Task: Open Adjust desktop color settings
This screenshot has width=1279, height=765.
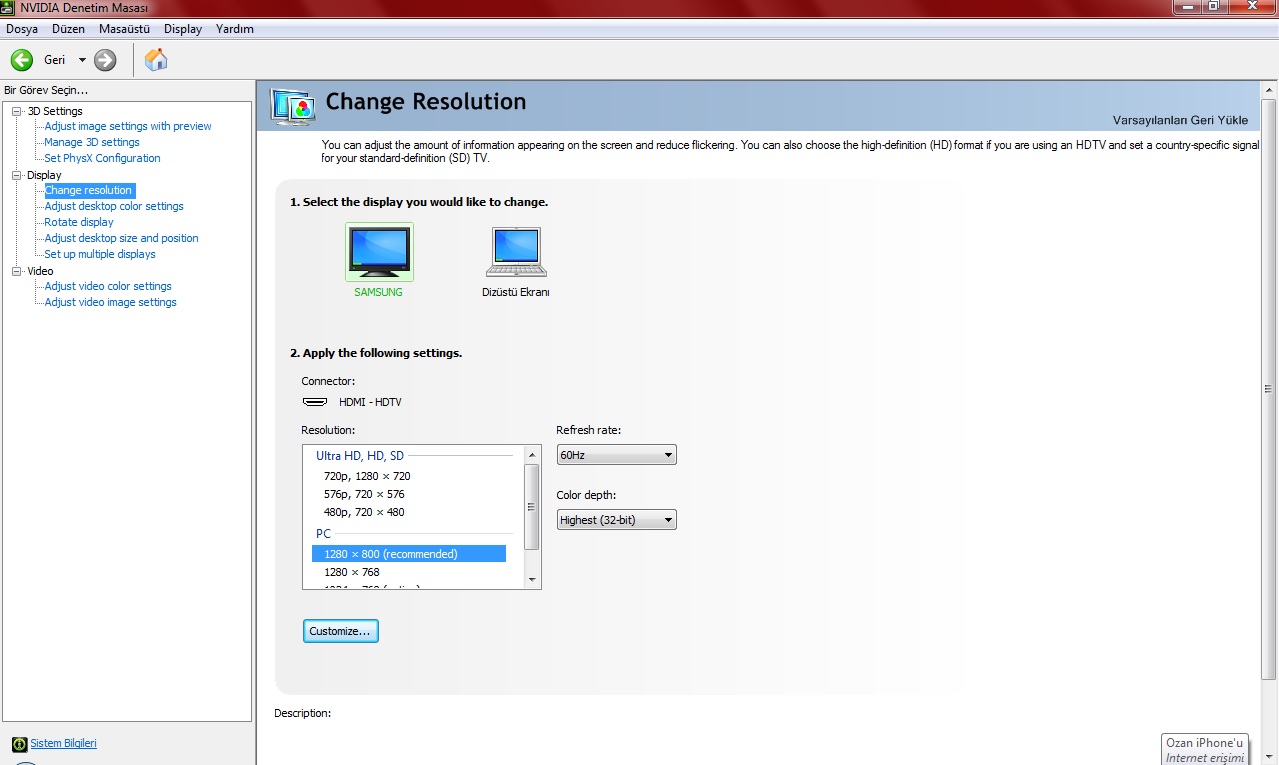Action: click(x=114, y=206)
